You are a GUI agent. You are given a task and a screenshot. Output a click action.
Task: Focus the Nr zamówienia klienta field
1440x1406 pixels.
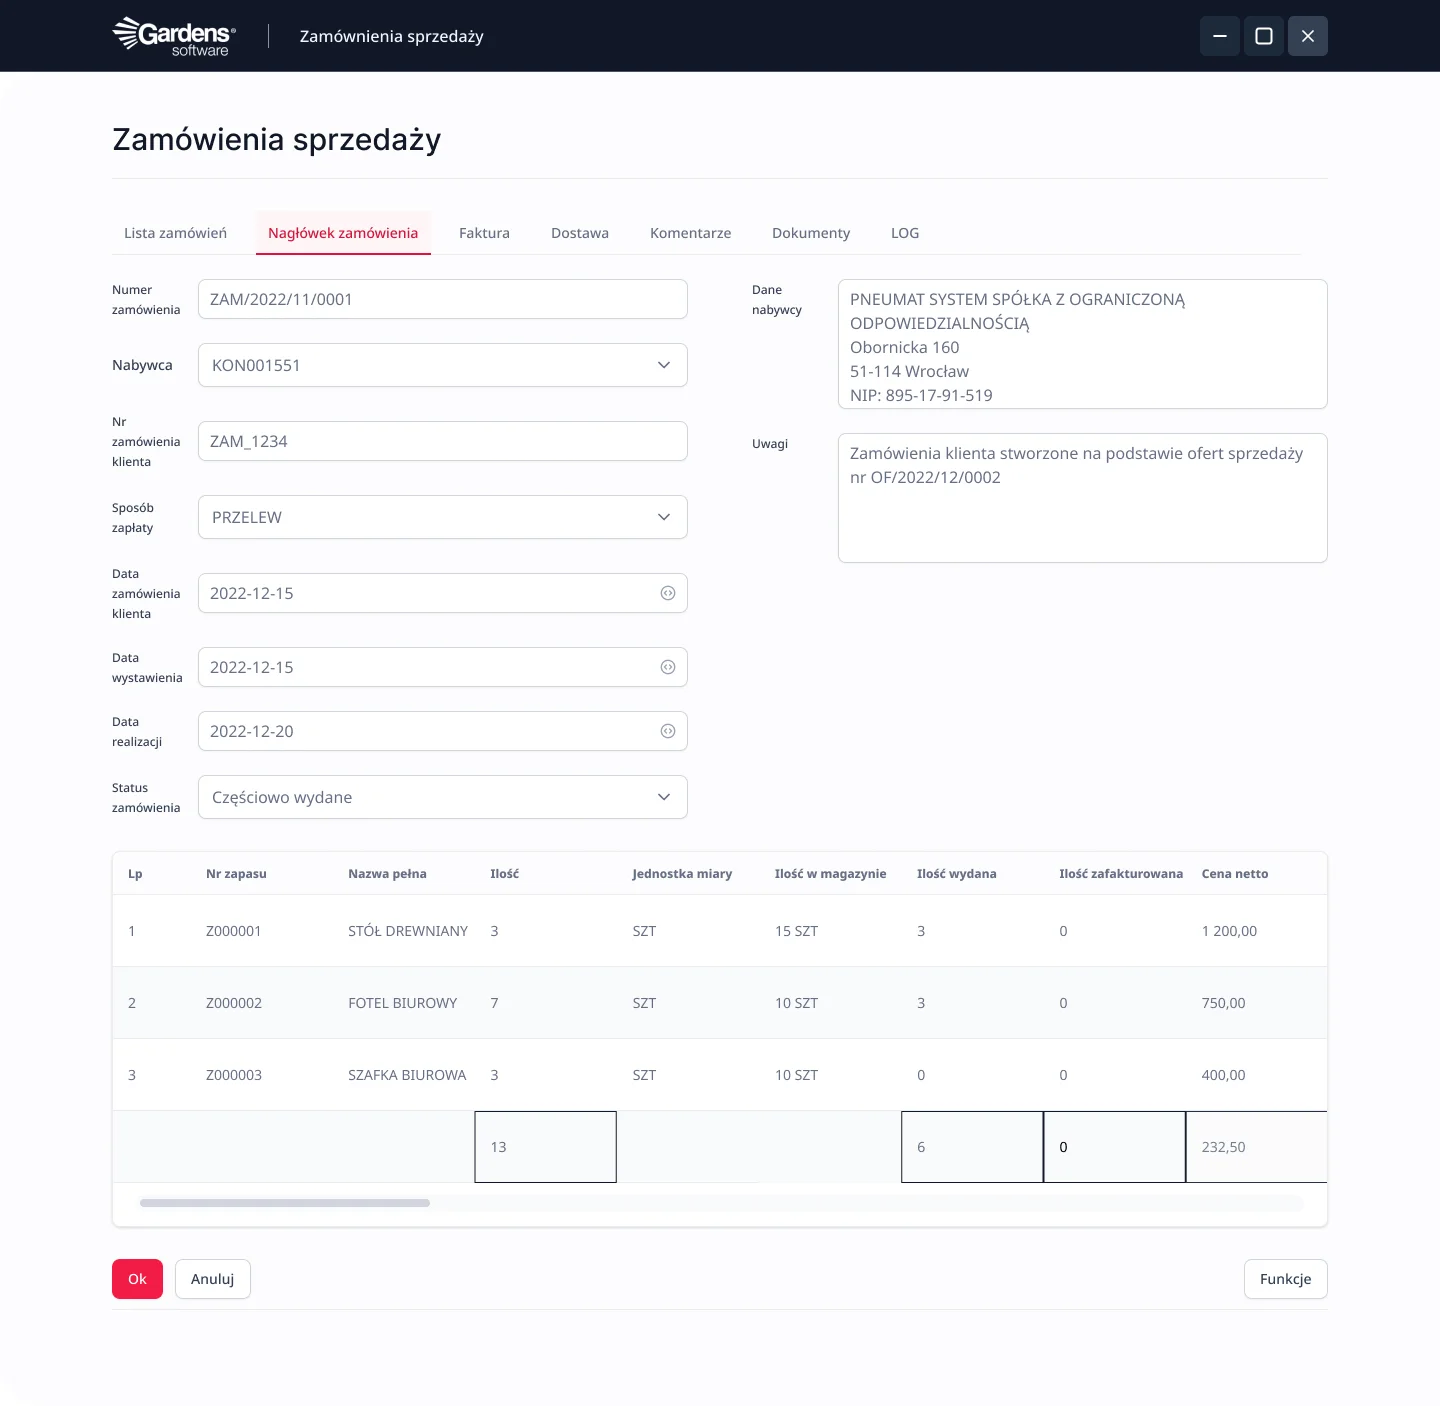[x=442, y=441]
